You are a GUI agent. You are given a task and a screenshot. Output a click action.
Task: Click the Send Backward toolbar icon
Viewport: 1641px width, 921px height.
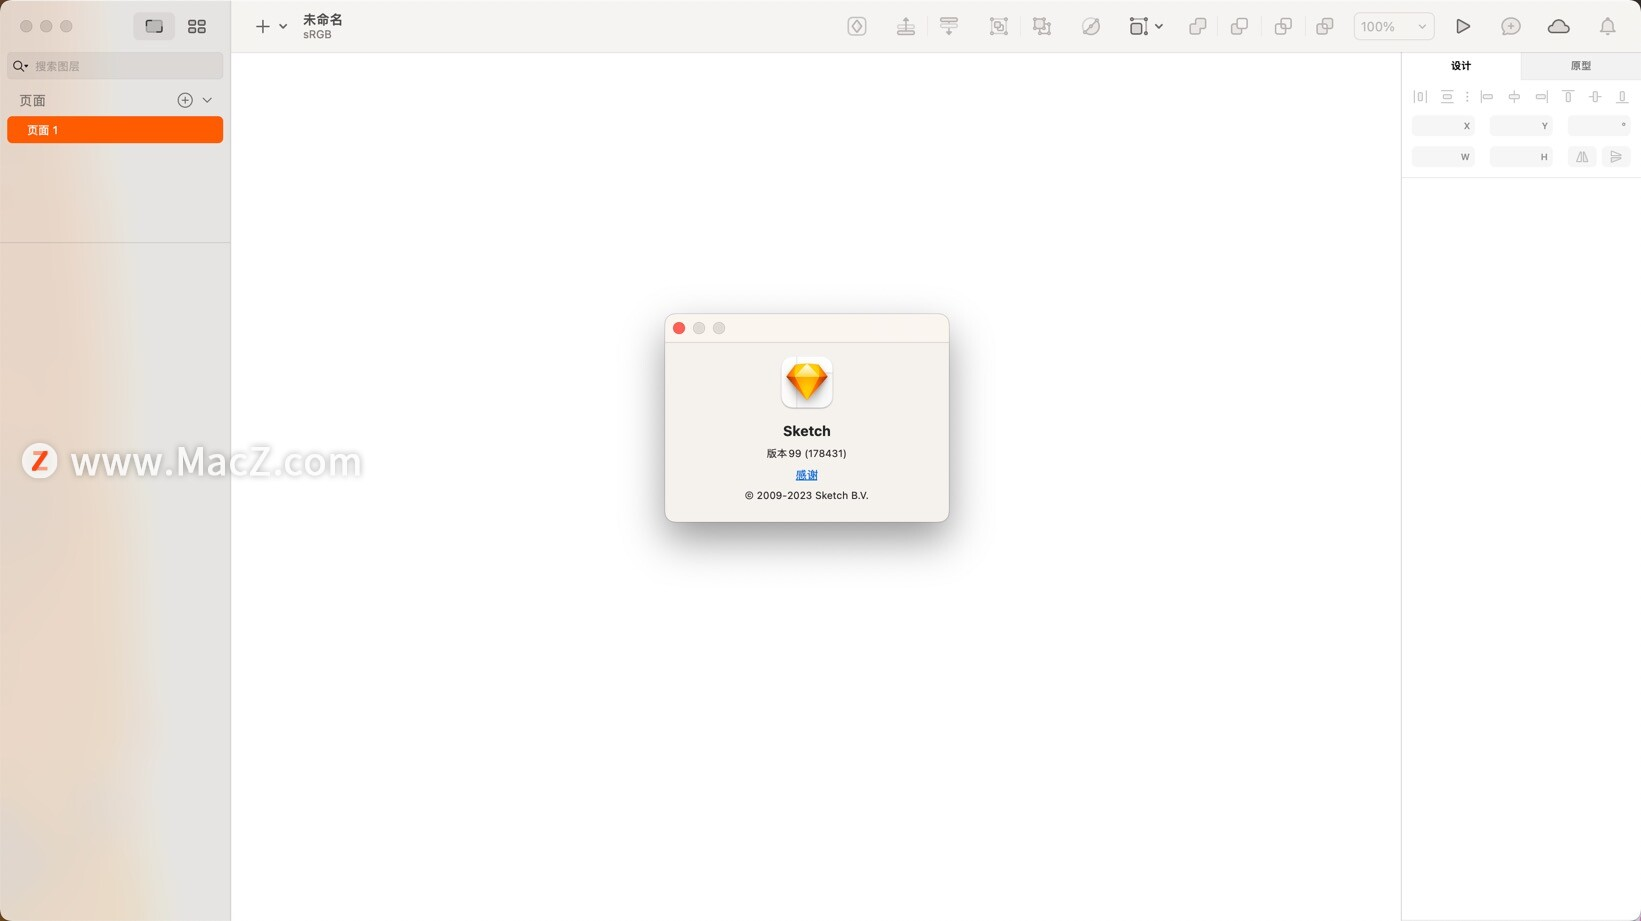949,26
